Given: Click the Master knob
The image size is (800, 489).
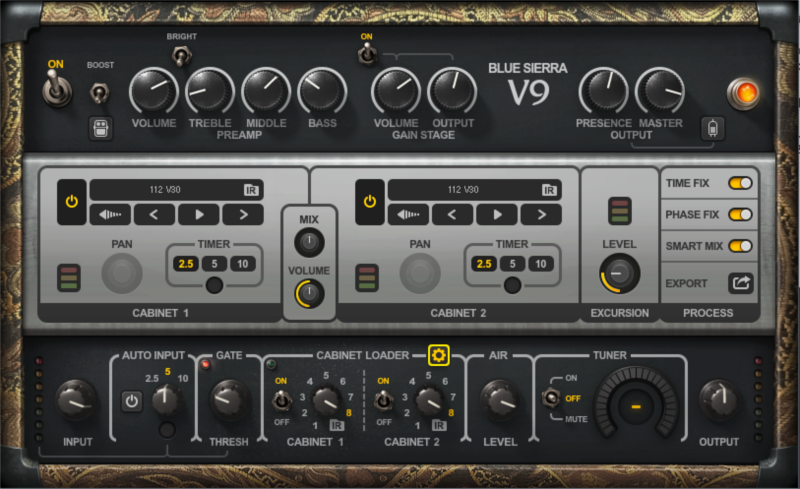Looking at the screenshot, I should pyautogui.click(x=660, y=92).
